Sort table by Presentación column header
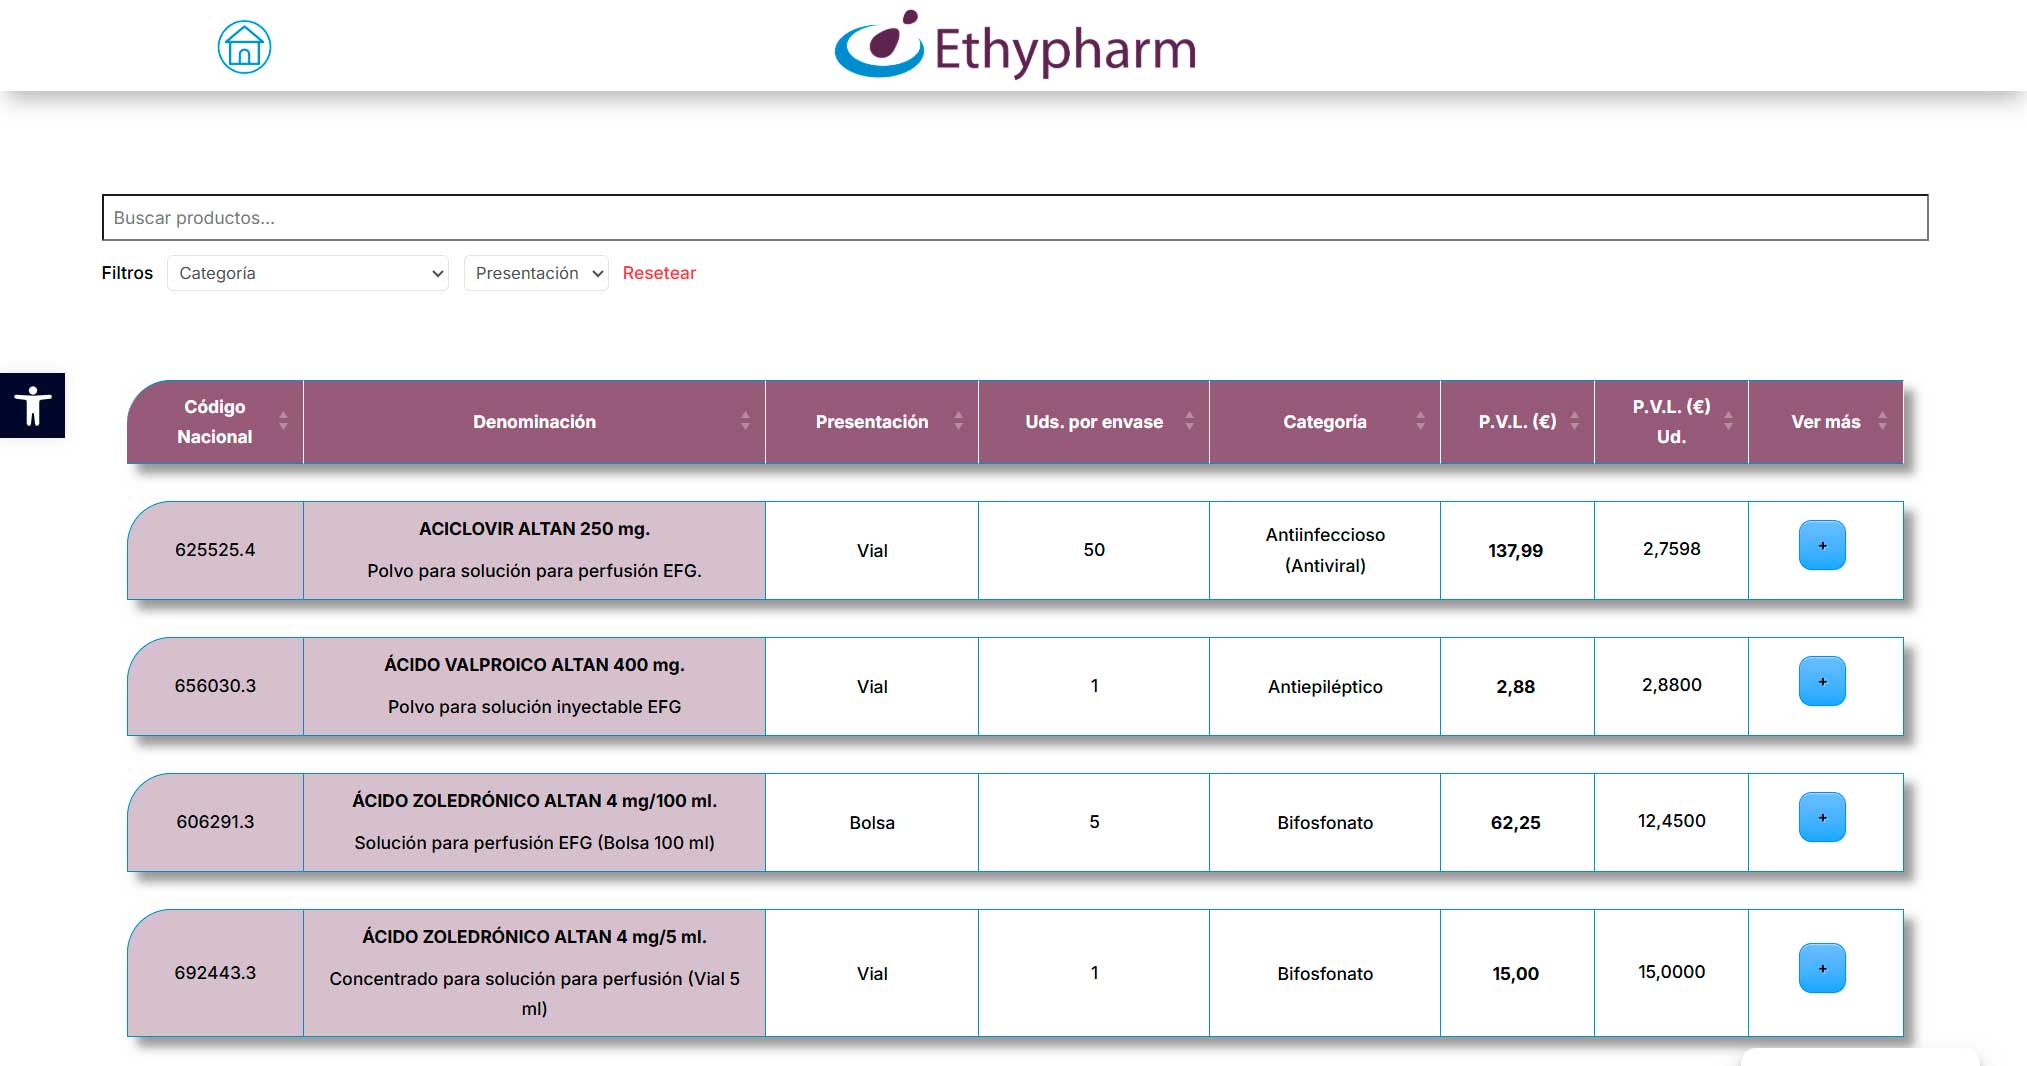 (x=871, y=422)
